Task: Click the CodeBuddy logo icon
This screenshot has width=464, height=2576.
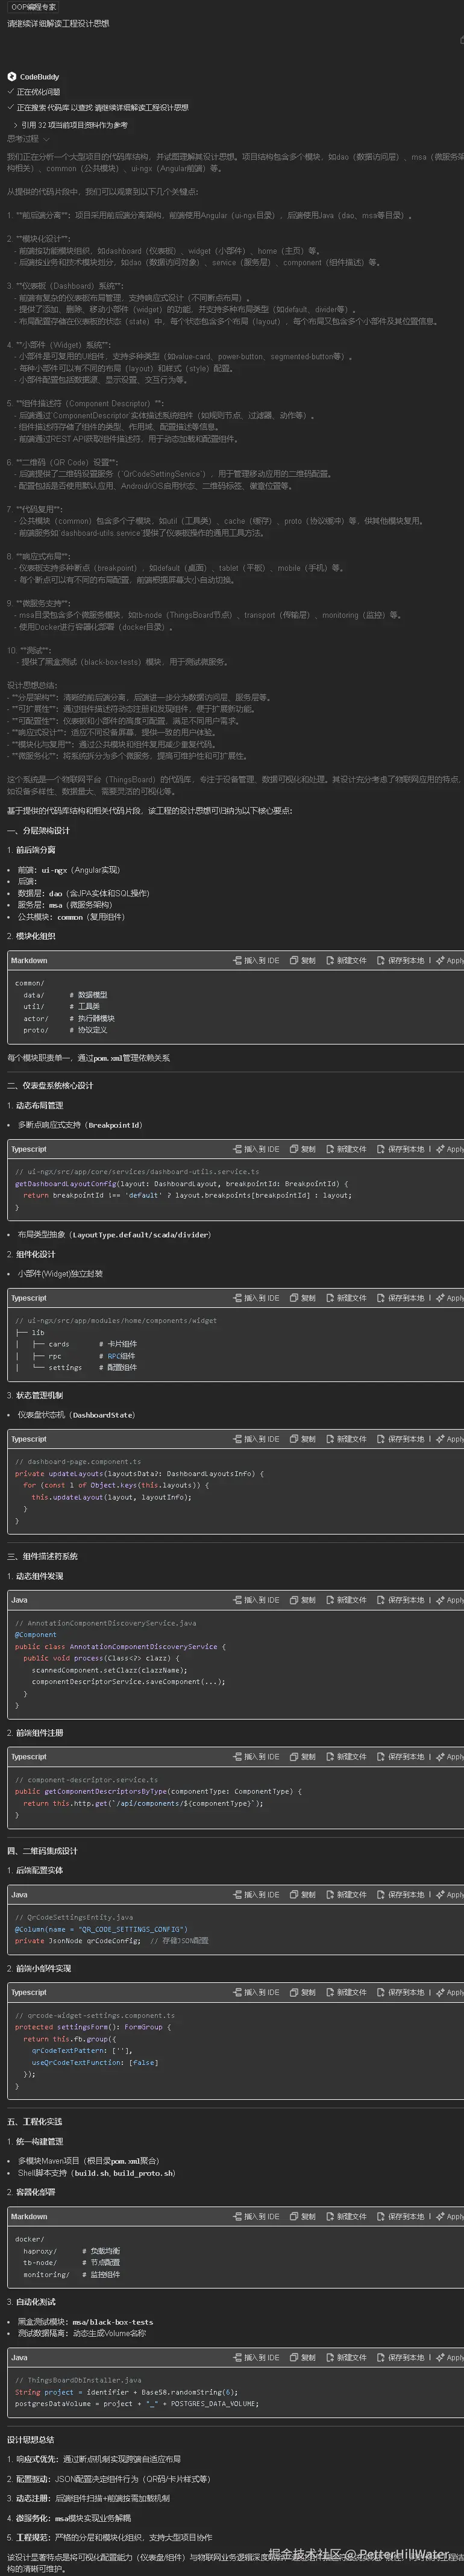Action: pos(12,76)
